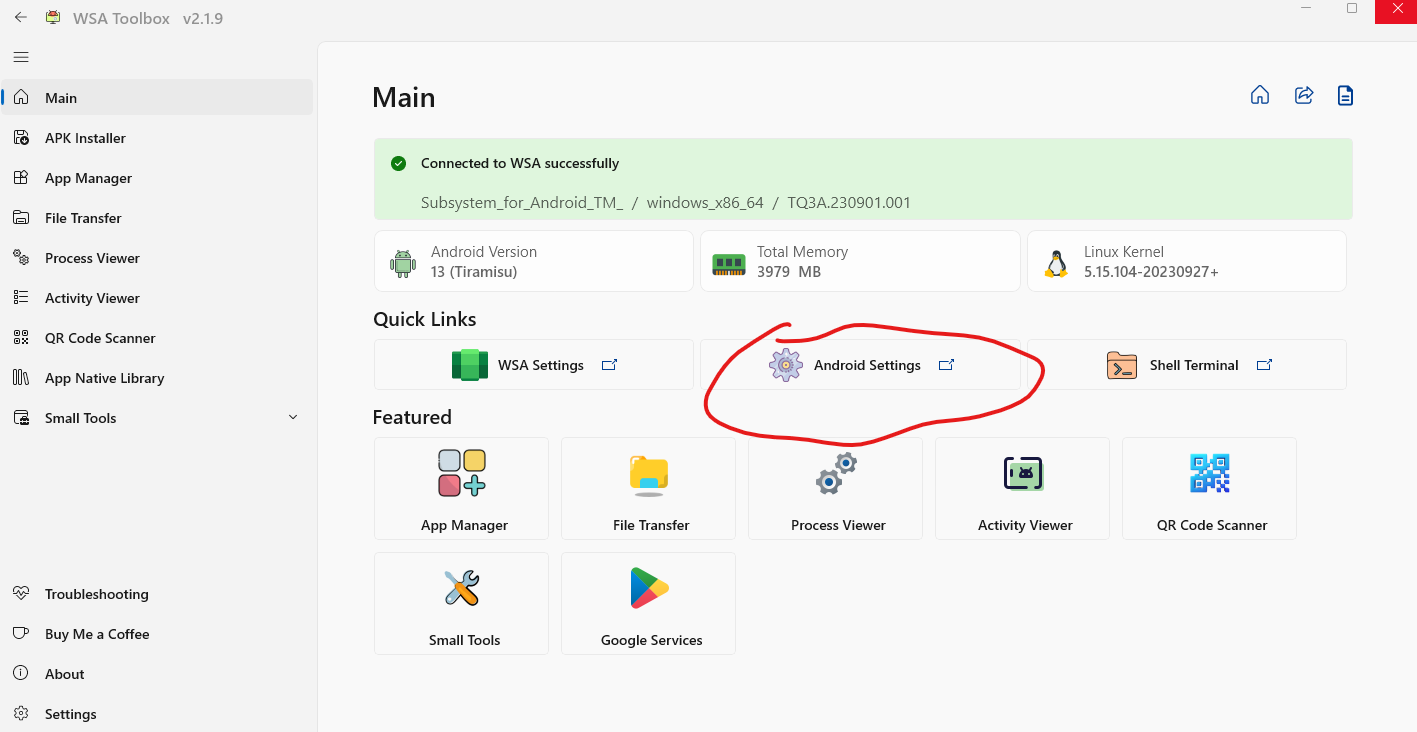Open WSA Settings quick link
Viewport: 1417px width, 732px height.
[534, 365]
